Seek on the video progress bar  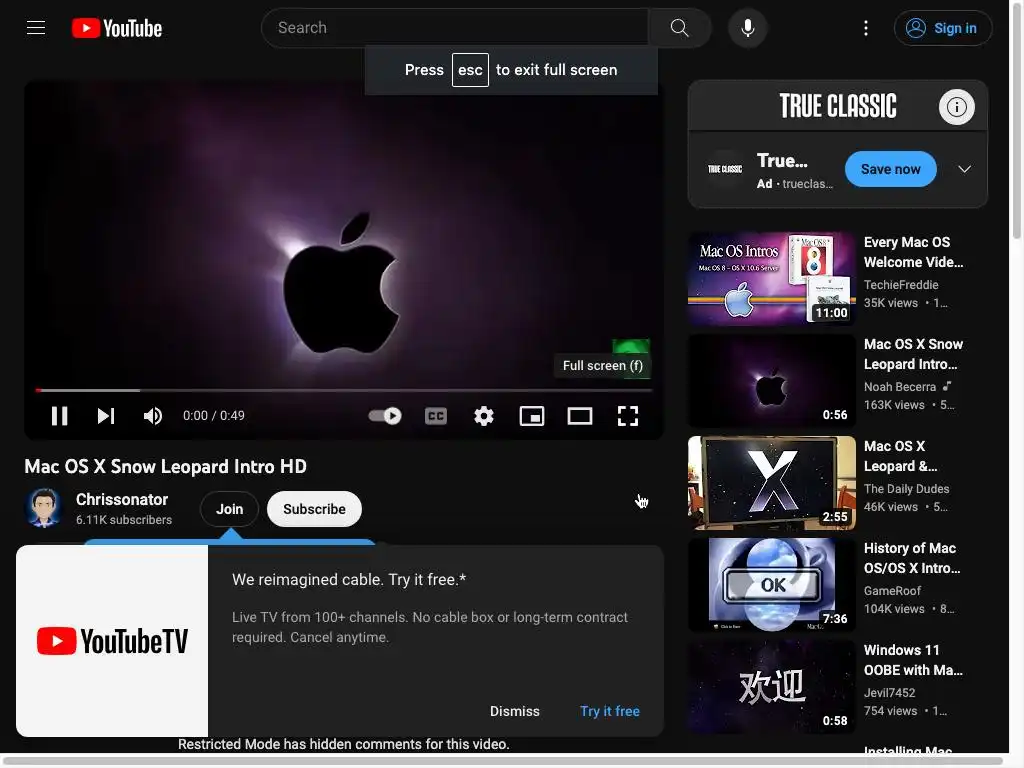tap(344, 391)
